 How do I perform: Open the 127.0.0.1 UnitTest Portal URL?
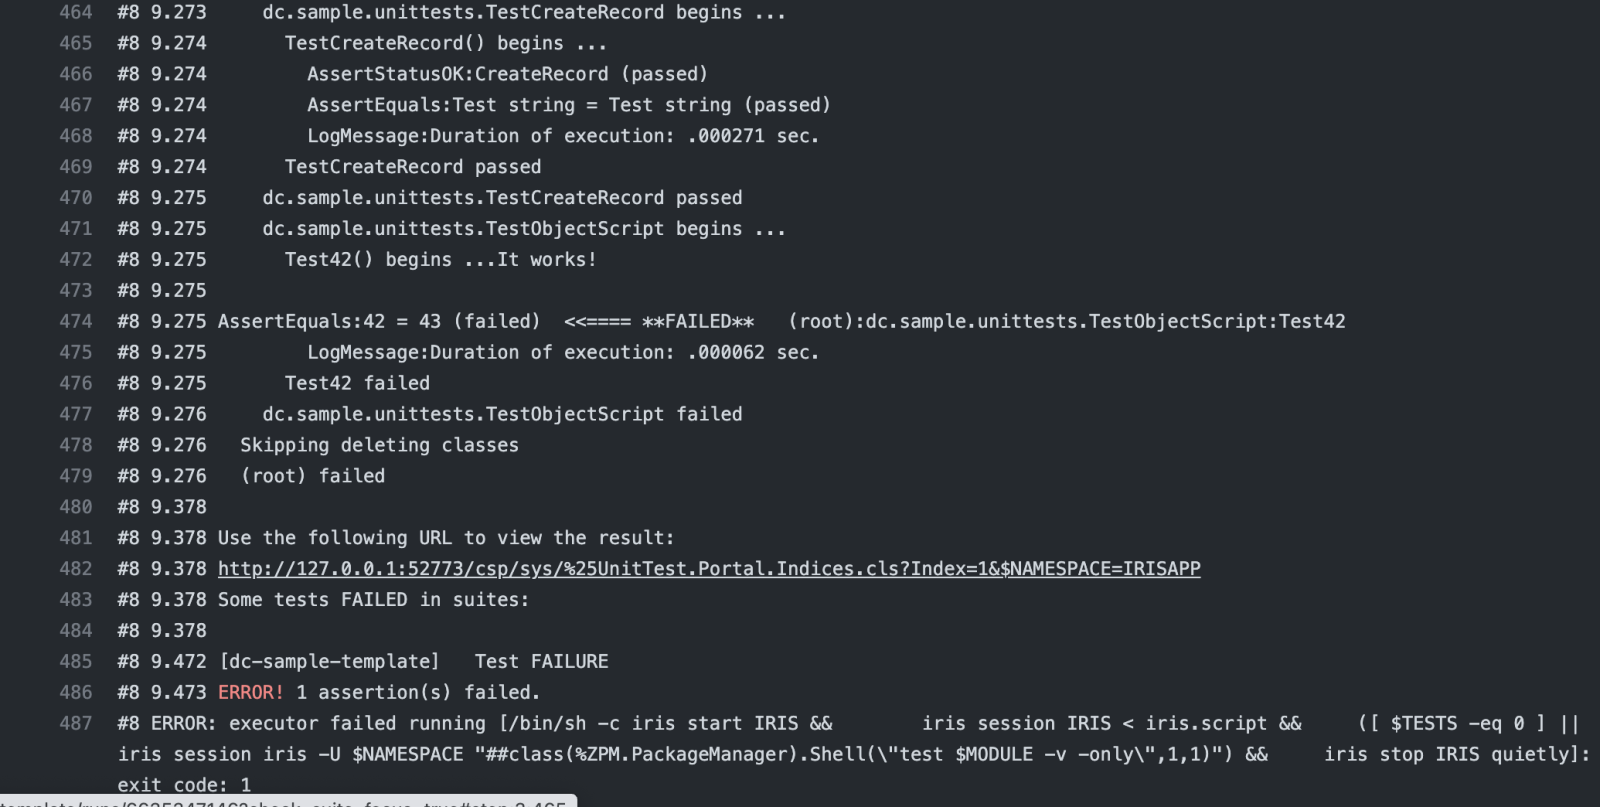pos(709,569)
